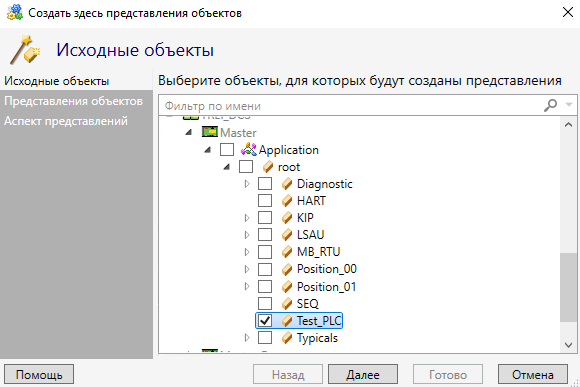This screenshot has width=580, height=387.
Task: Click the Готово button
Action: pyautogui.click(x=448, y=374)
